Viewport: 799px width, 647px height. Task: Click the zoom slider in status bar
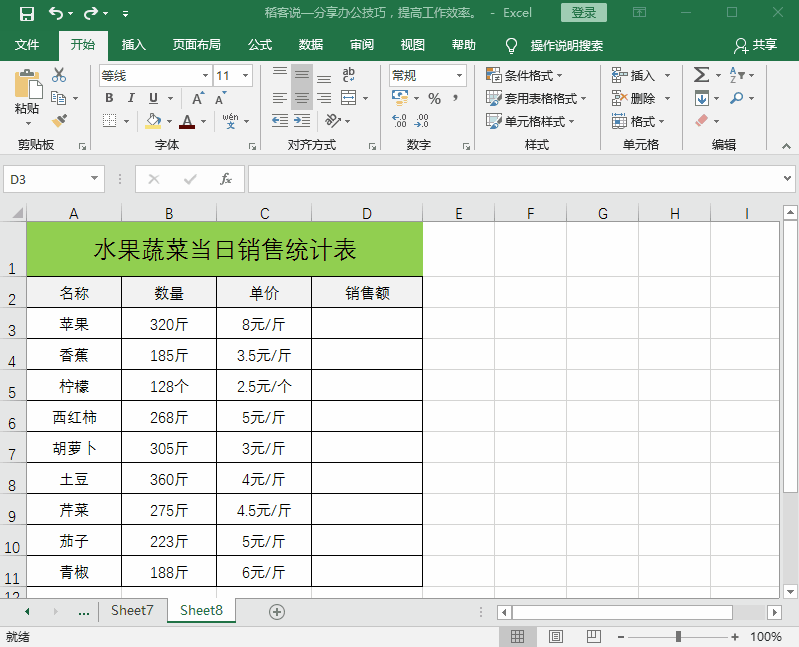[678, 637]
